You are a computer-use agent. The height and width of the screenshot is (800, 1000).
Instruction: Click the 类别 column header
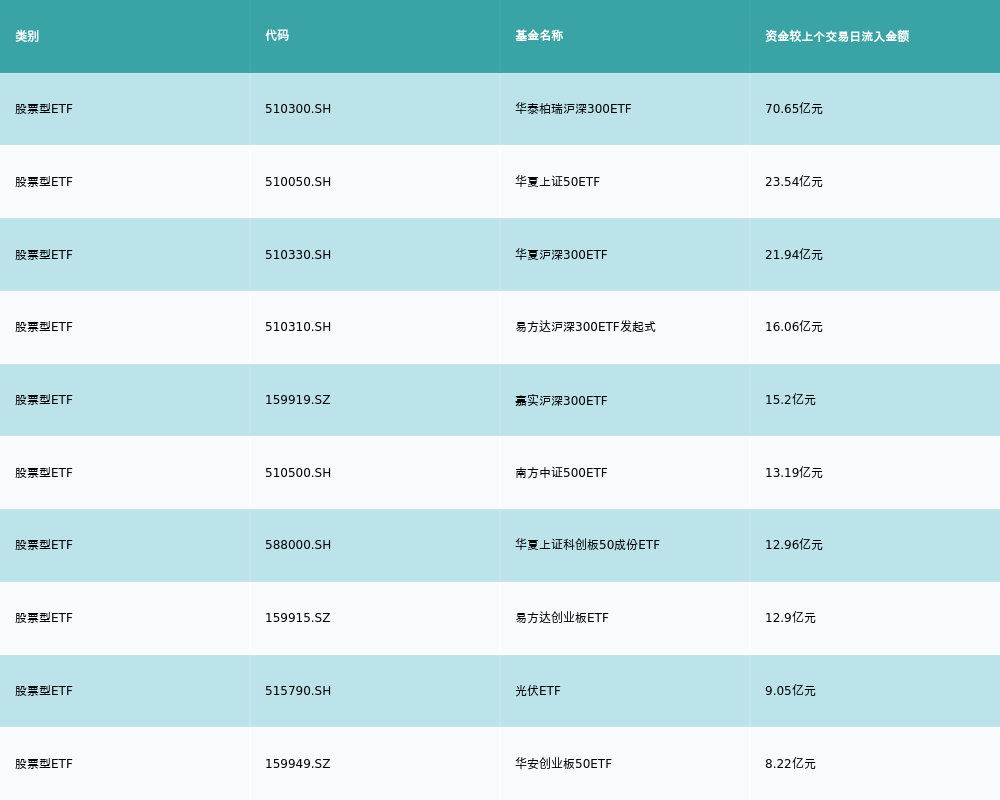point(27,36)
